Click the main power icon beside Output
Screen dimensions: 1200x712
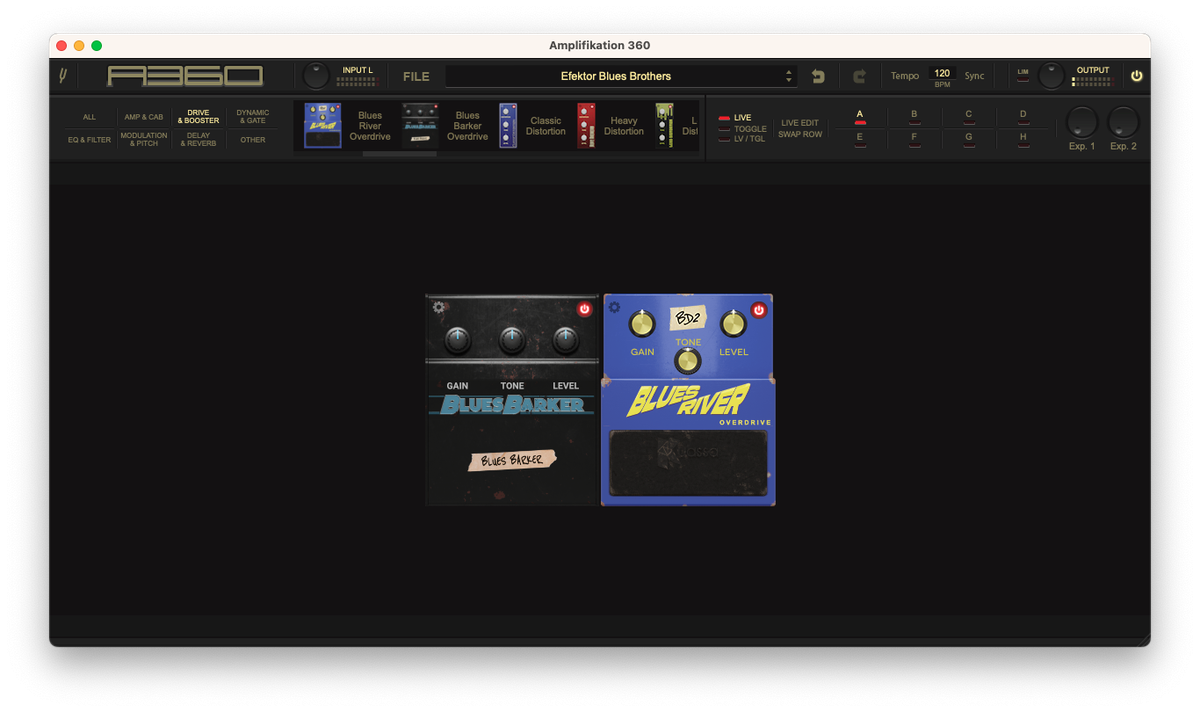[1136, 76]
